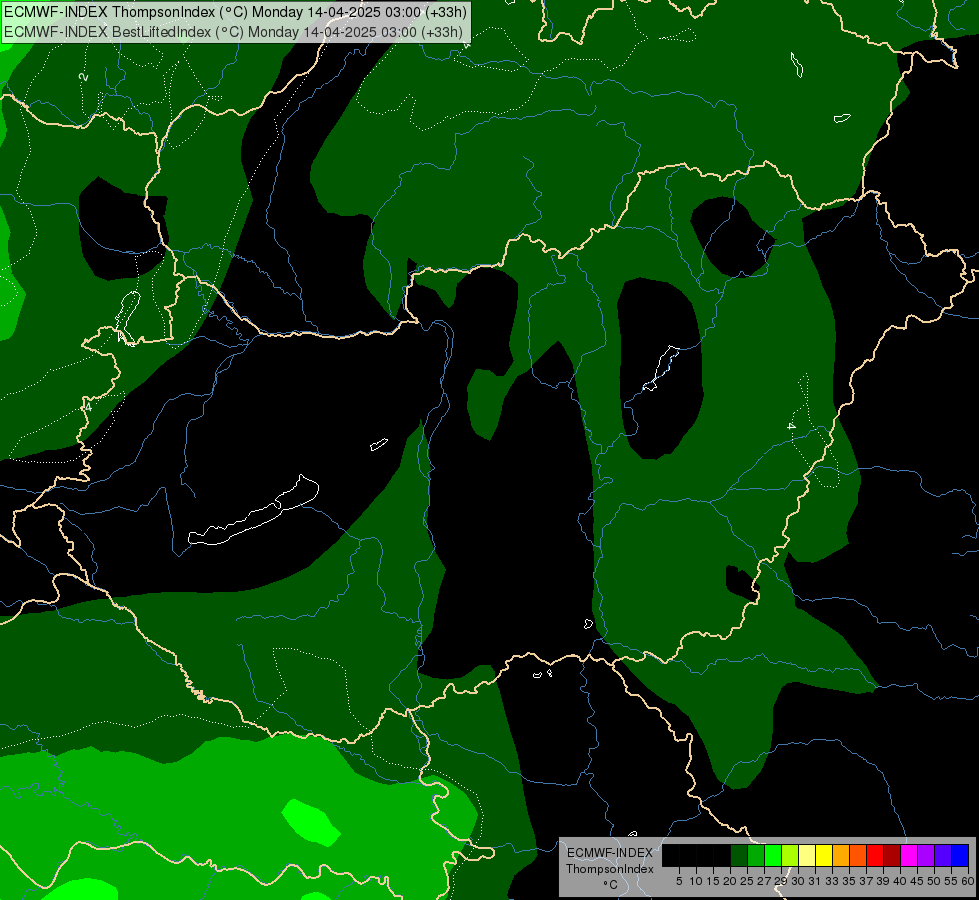This screenshot has height=900, width=979.
Task: Click the BestLiftedIndex title line in header
Action: [x=233, y=32]
